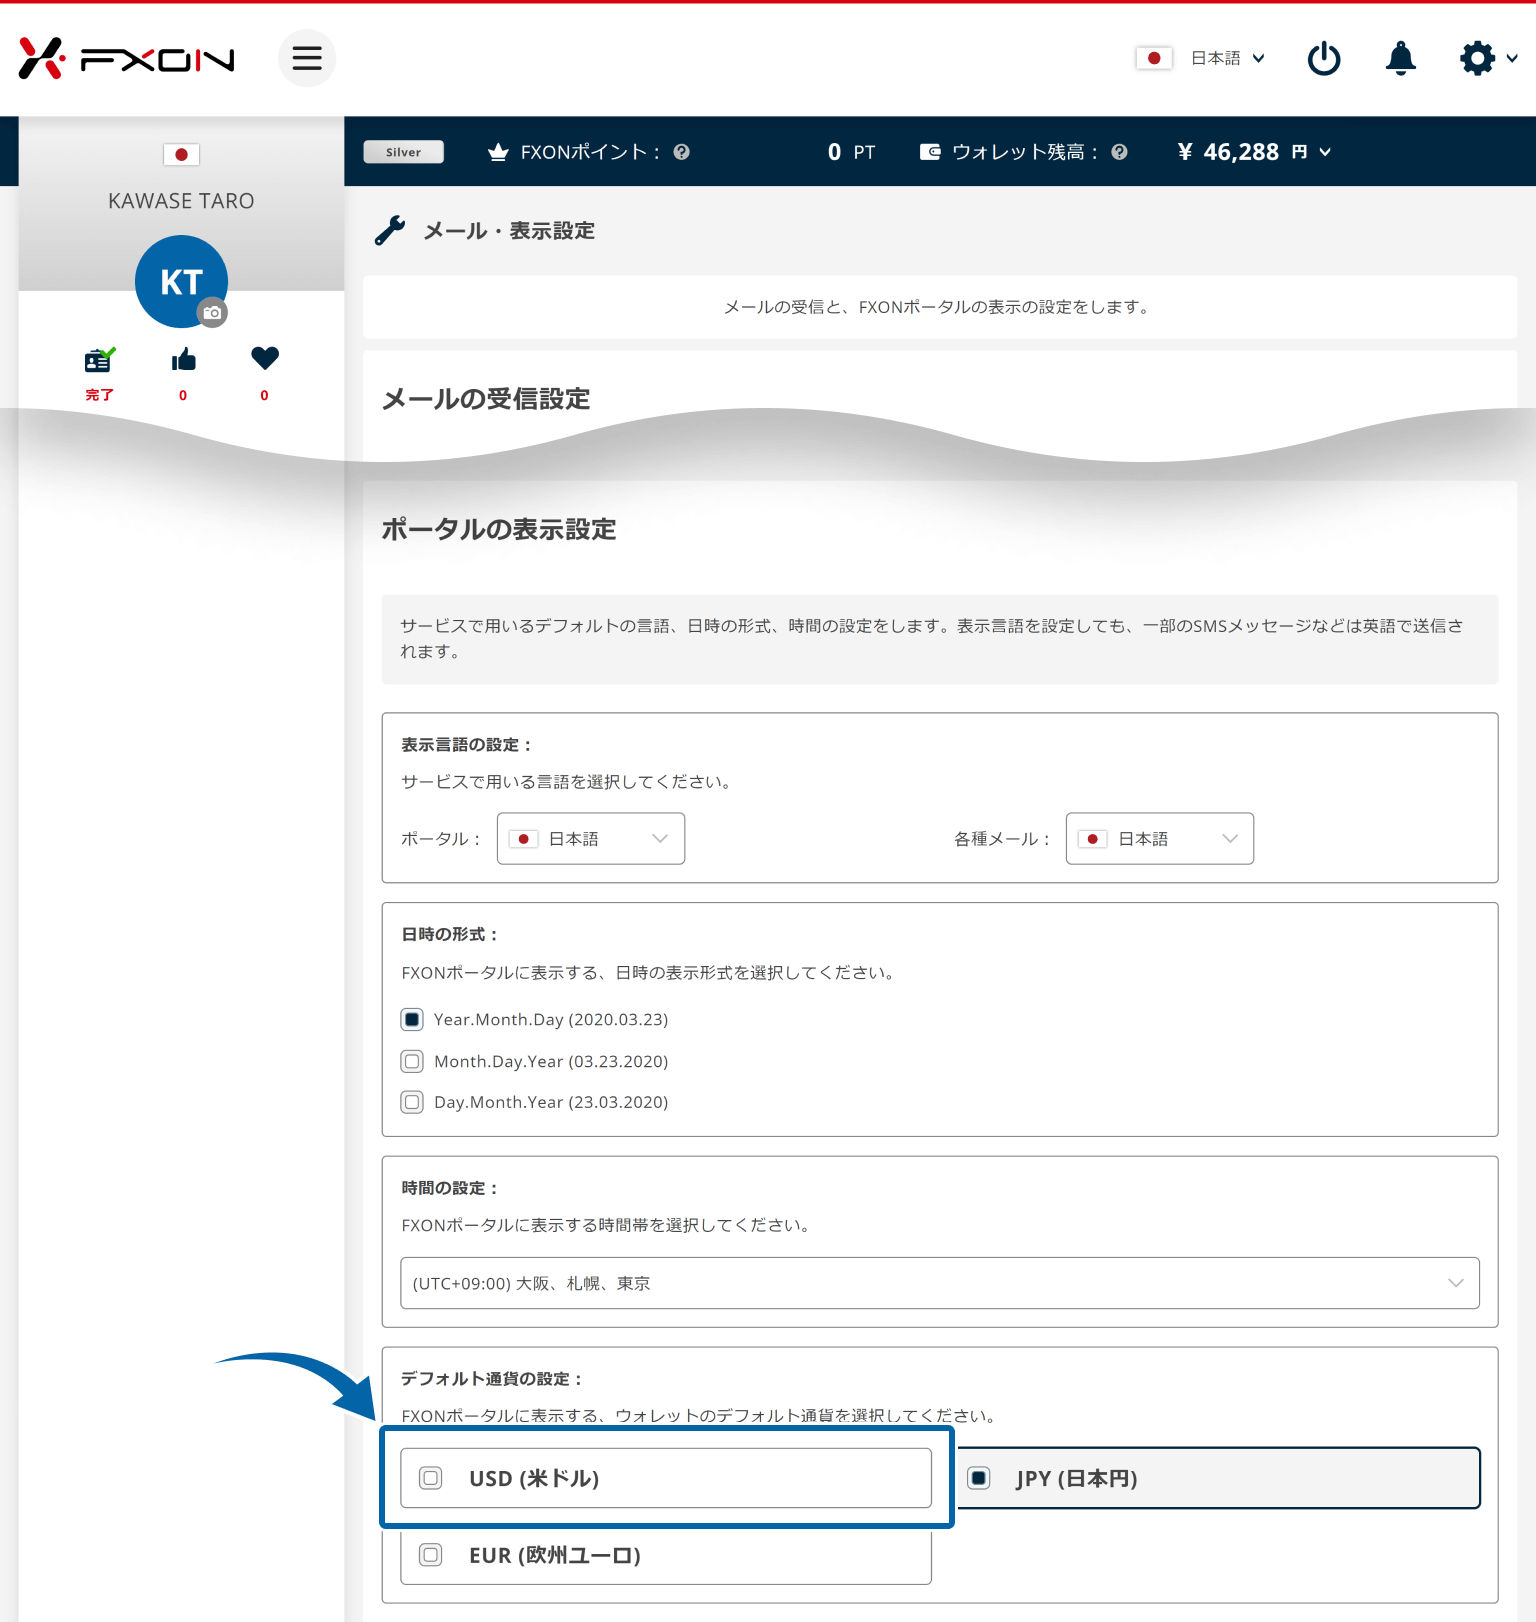
Task: Open the hamburger menu
Action: coord(307,58)
